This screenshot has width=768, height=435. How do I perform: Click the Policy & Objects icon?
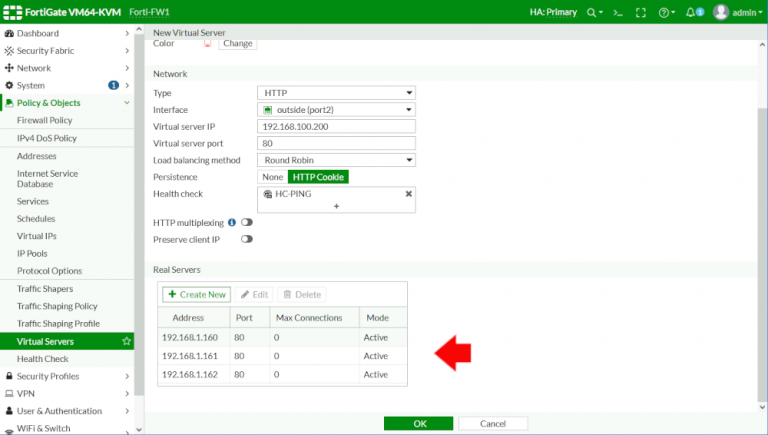9,103
